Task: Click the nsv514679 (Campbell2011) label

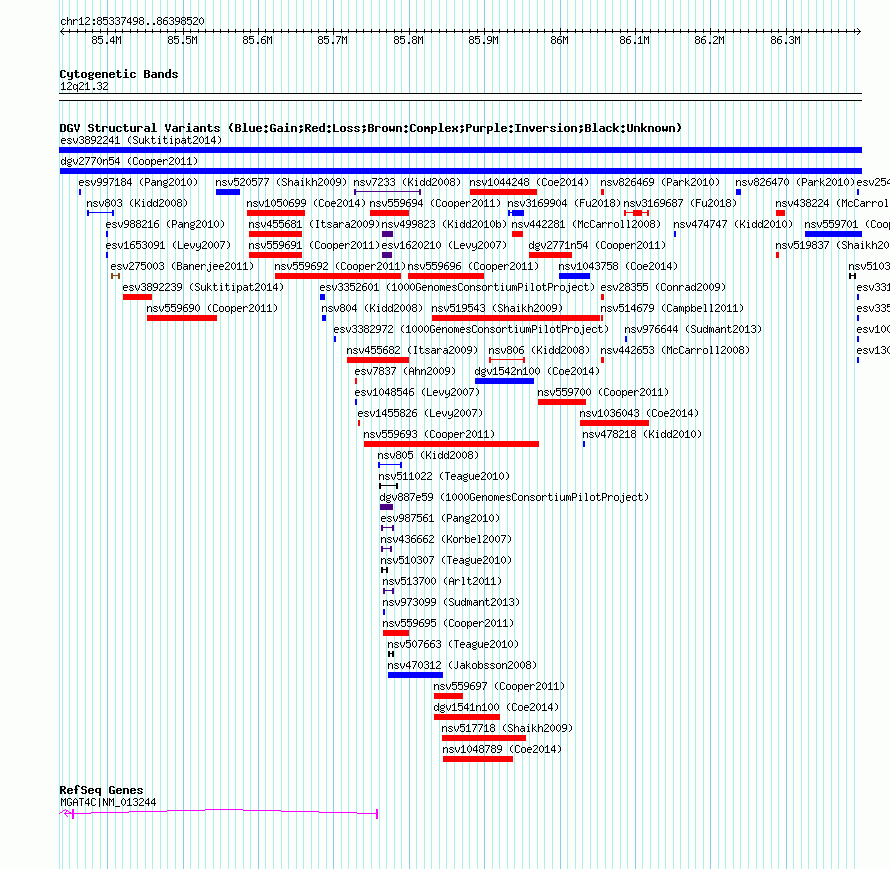Action: click(x=672, y=308)
